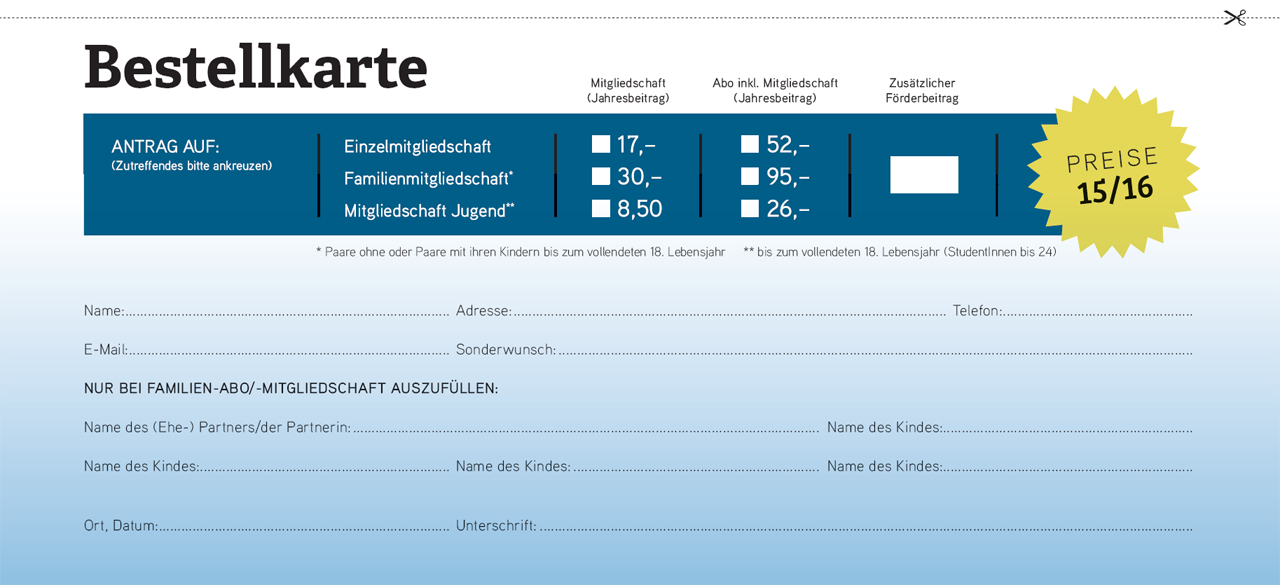Click the 'Zusätzlicher Förderbeitrag' column header
The height and width of the screenshot is (585, 1280).
922,91
